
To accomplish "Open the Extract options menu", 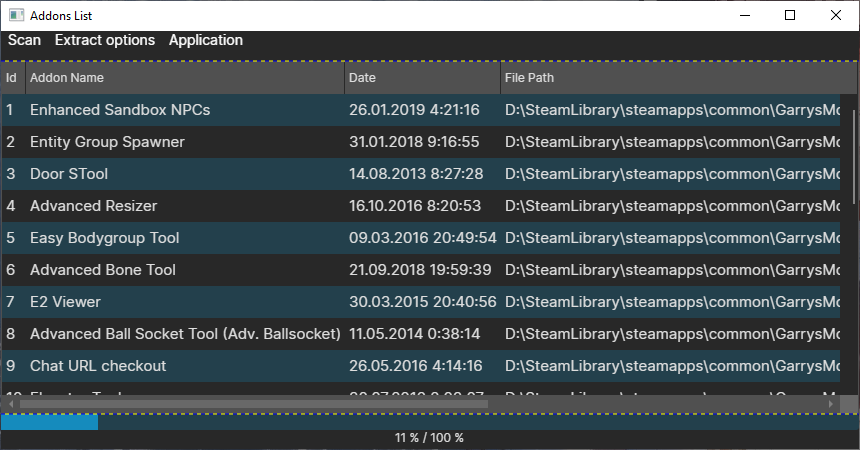I will pos(105,40).
